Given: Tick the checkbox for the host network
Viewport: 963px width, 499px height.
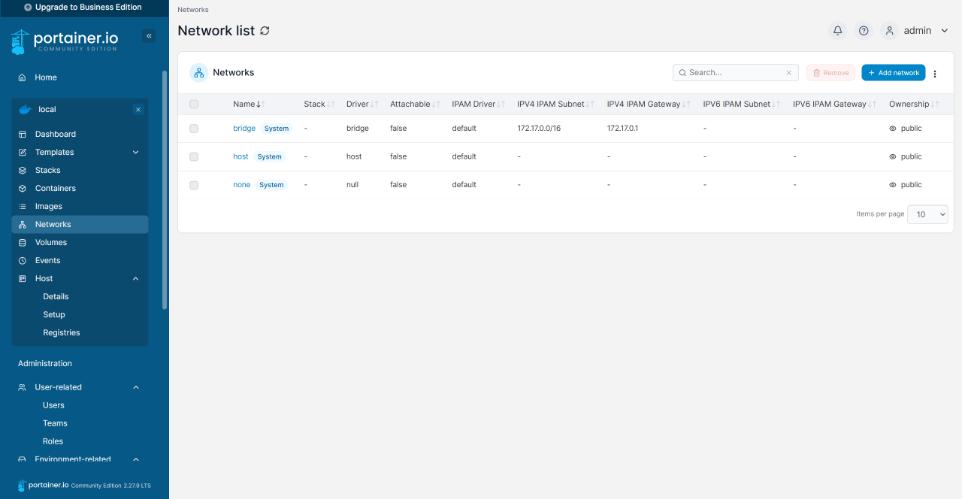Looking at the screenshot, I should pyautogui.click(x=194, y=157).
